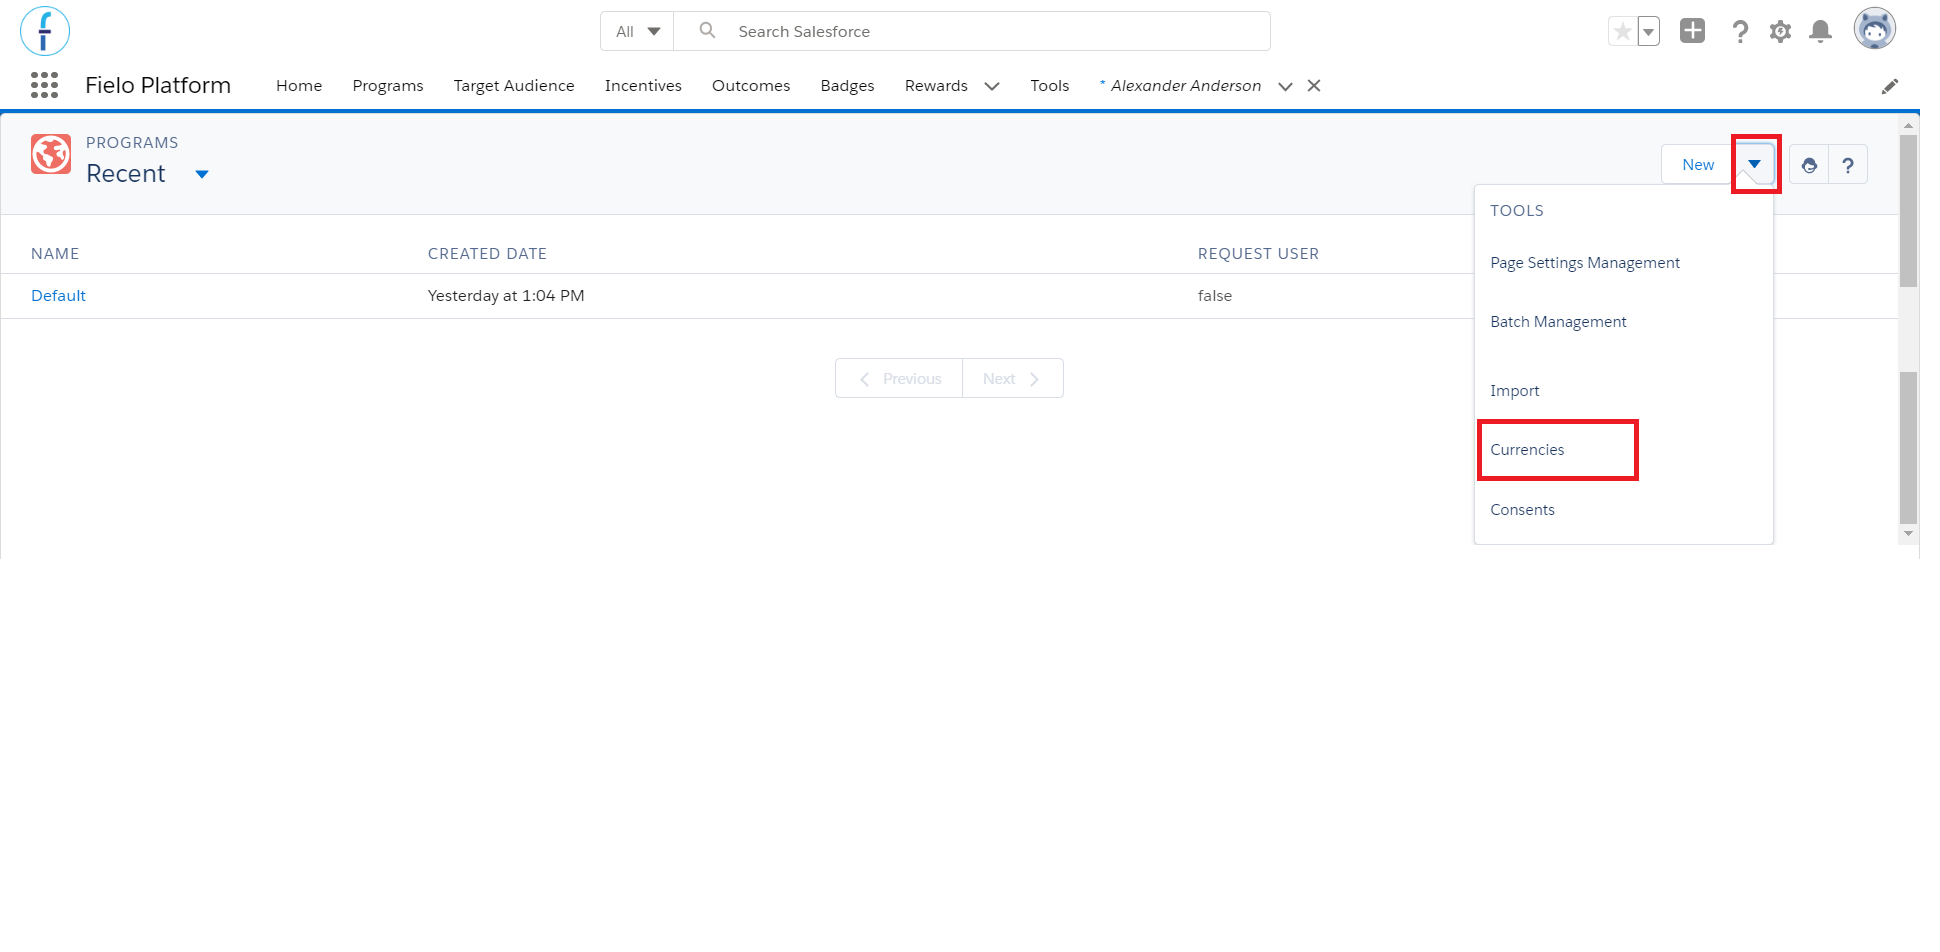Close the Alexander Anderson tab

tap(1314, 86)
